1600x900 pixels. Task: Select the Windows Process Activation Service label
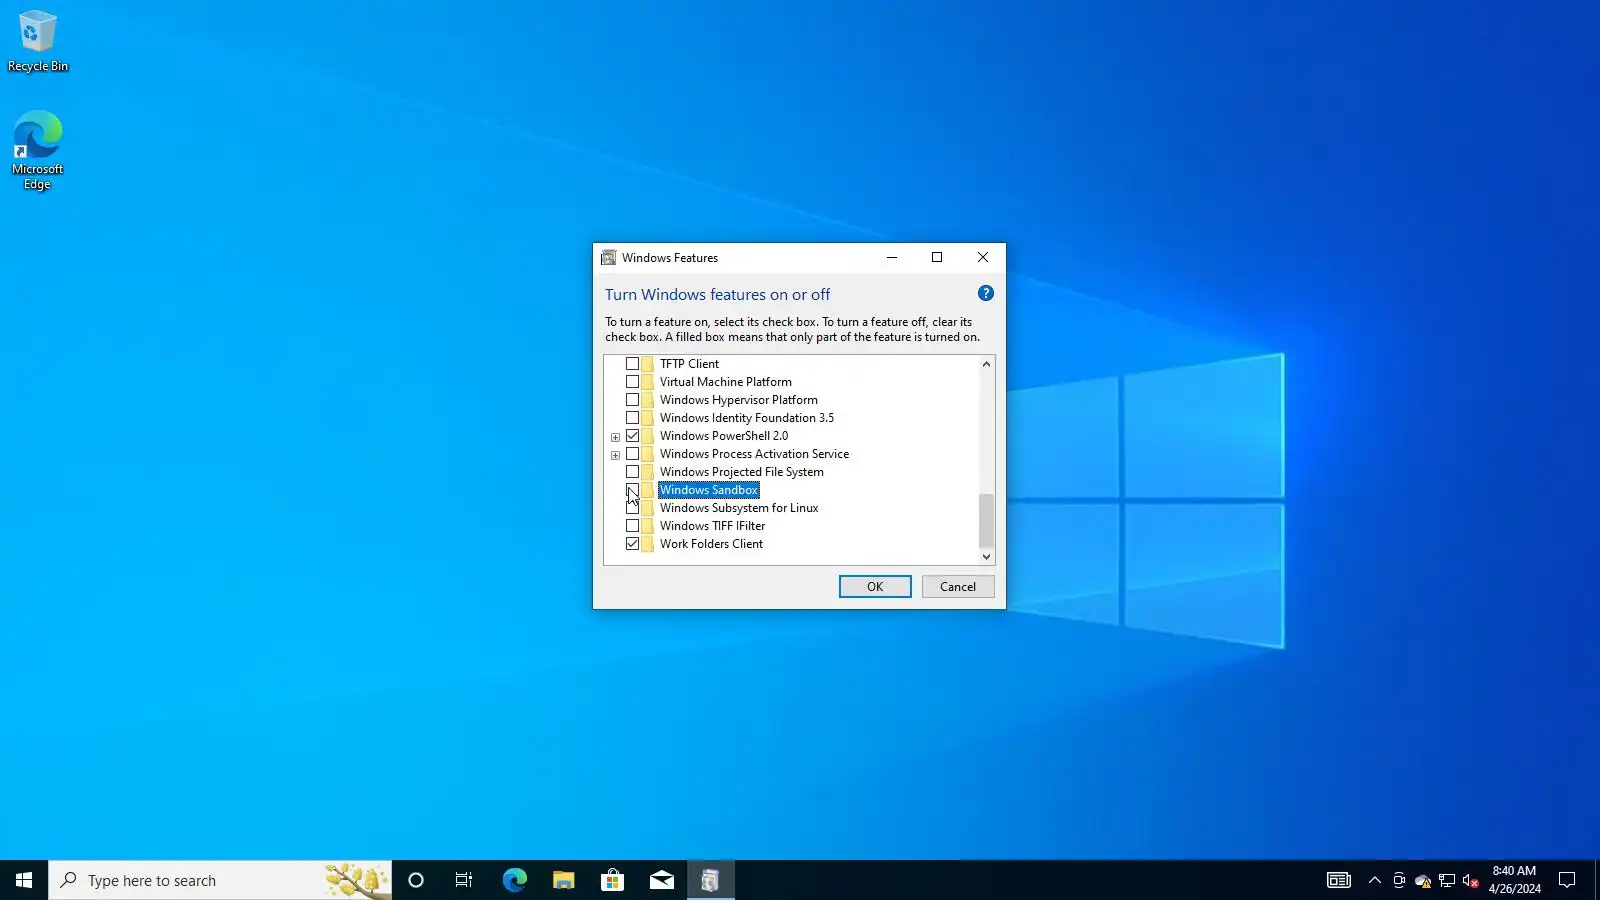(754, 454)
